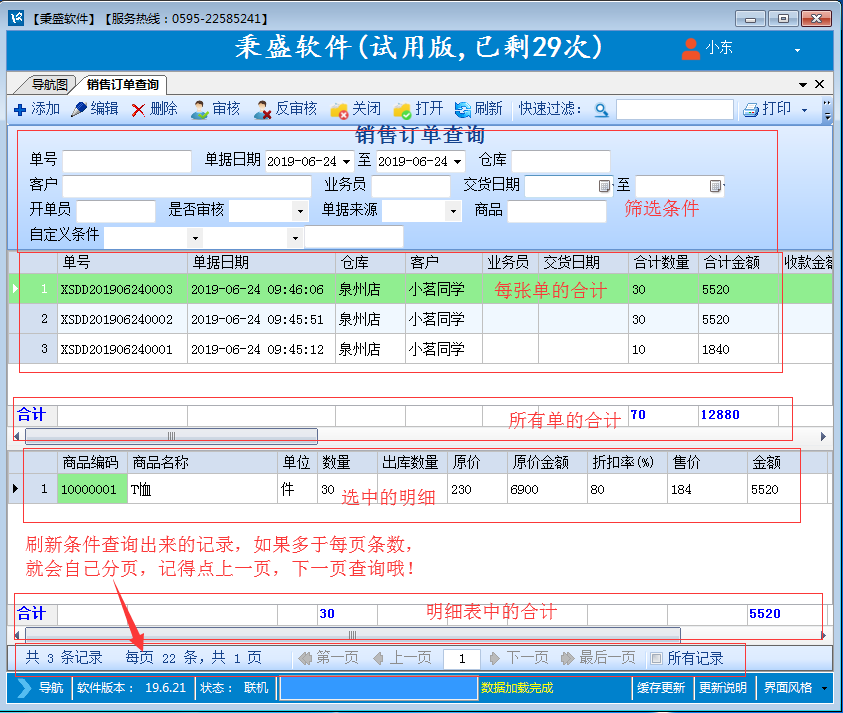Click the detail grid horizontal scrollbar thumb
This screenshot has height=713, width=843.
click(x=353, y=635)
